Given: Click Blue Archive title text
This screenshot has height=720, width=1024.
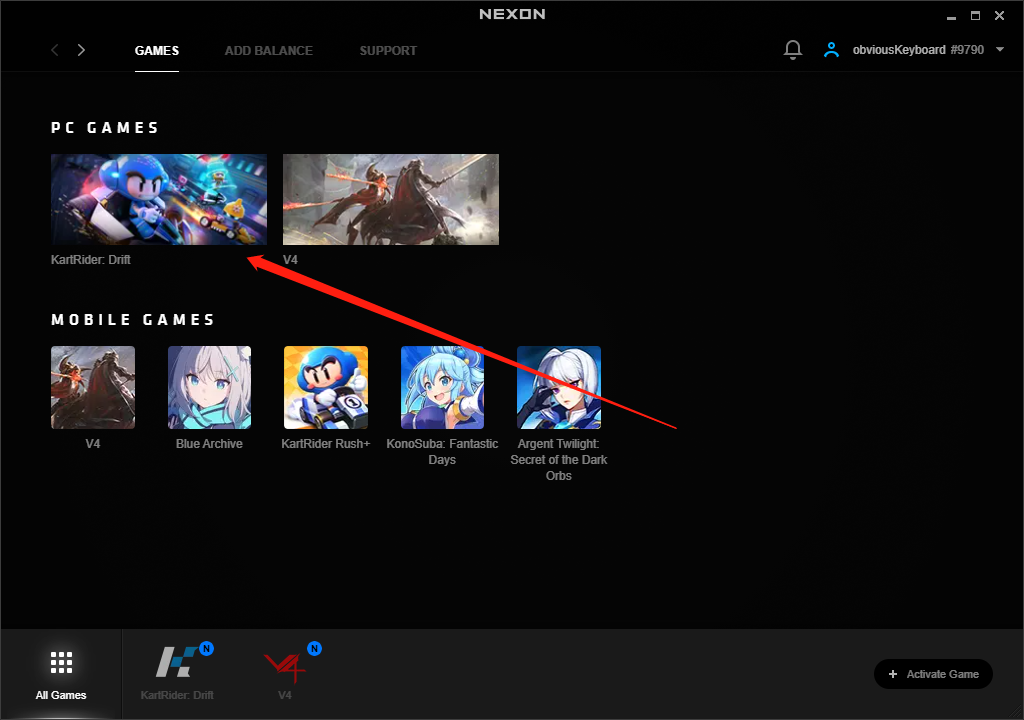Looking at the screenshot, I should pos(209,444).
